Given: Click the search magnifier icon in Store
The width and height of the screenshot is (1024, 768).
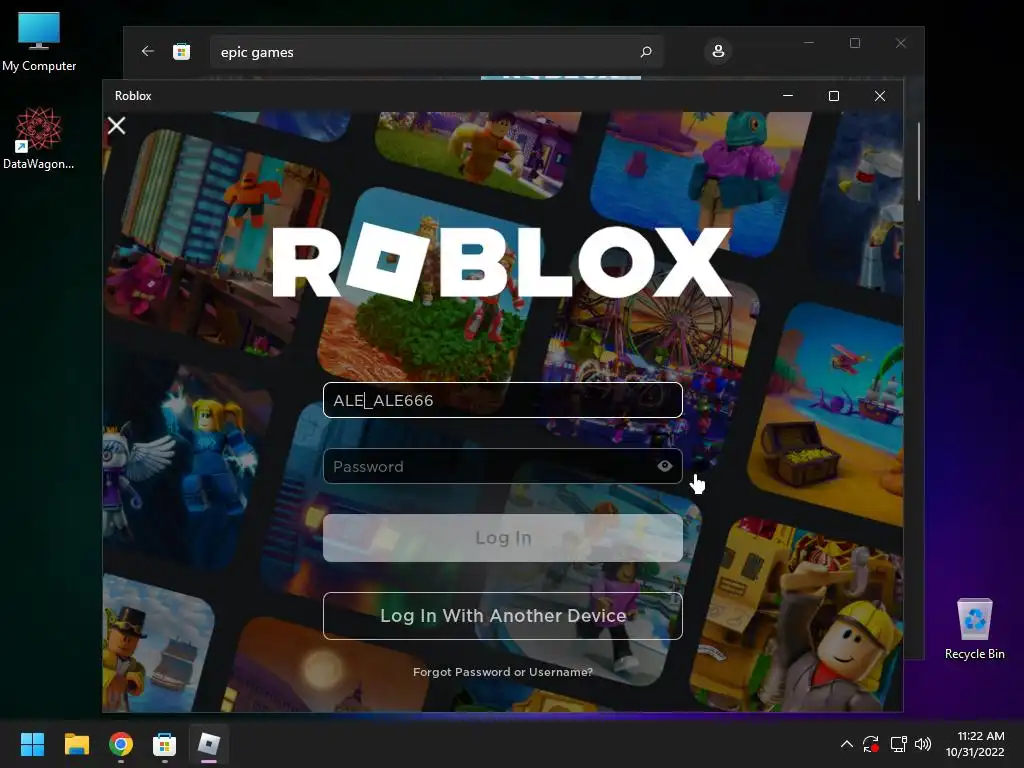Looking at the screenshot, I should click(646, 52).
